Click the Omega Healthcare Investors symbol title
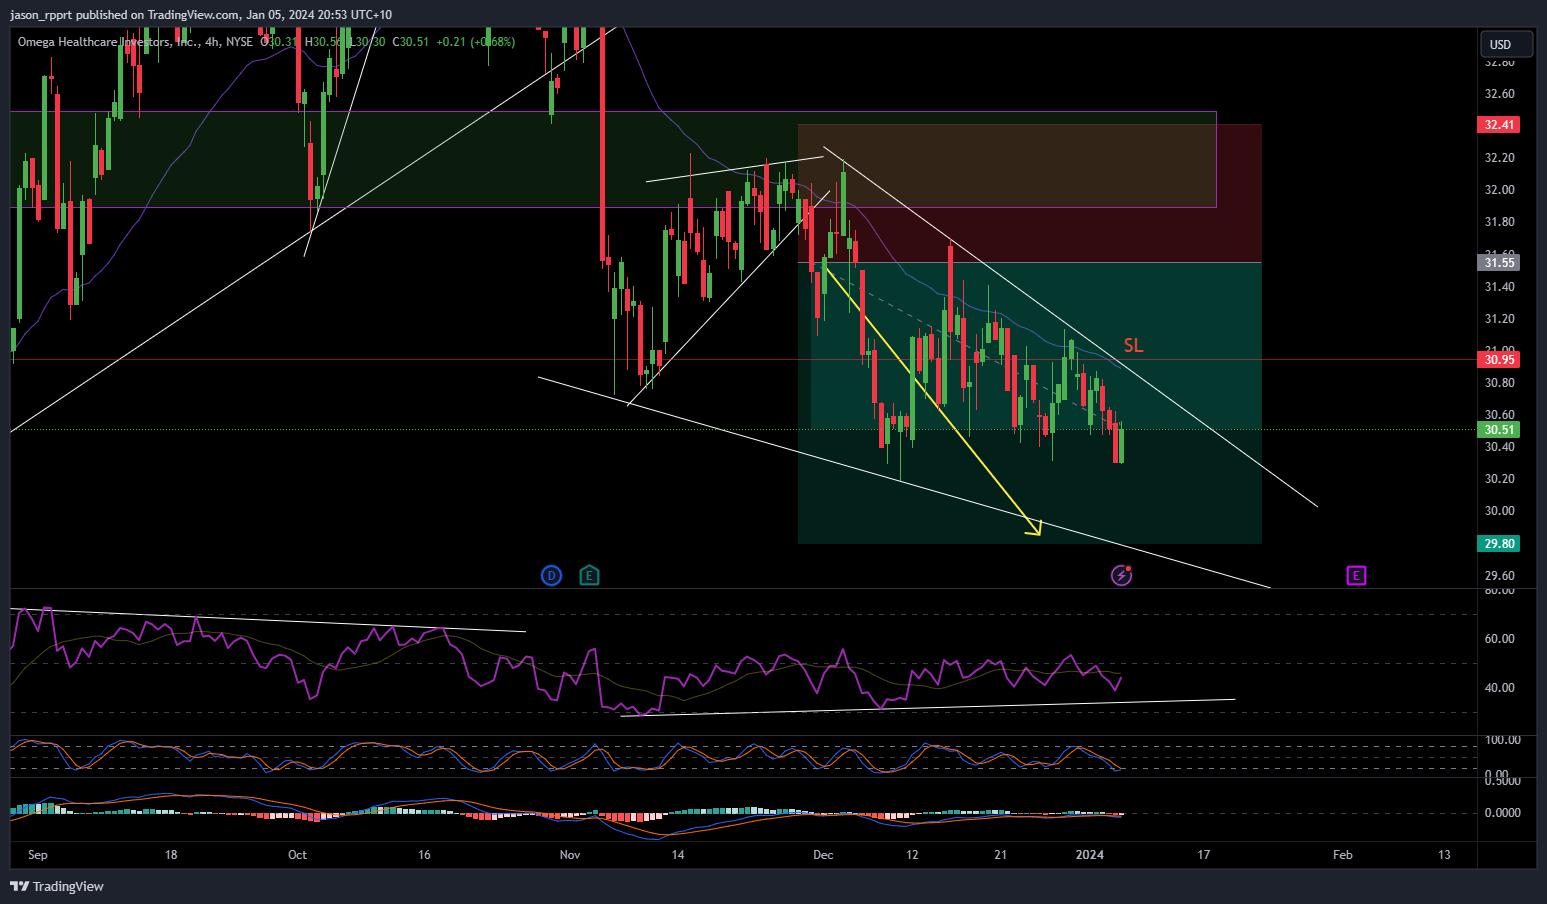This screenshot has width=1547, height=904. point(106,42)
